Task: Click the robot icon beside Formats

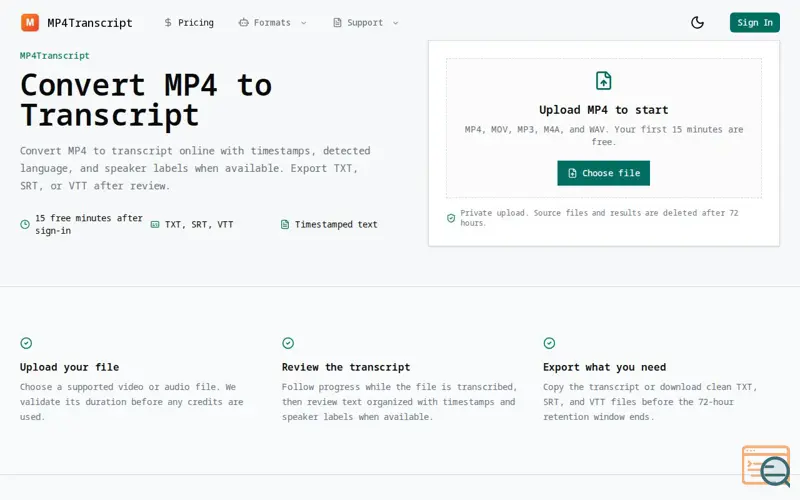Action: tap(243, 22)
